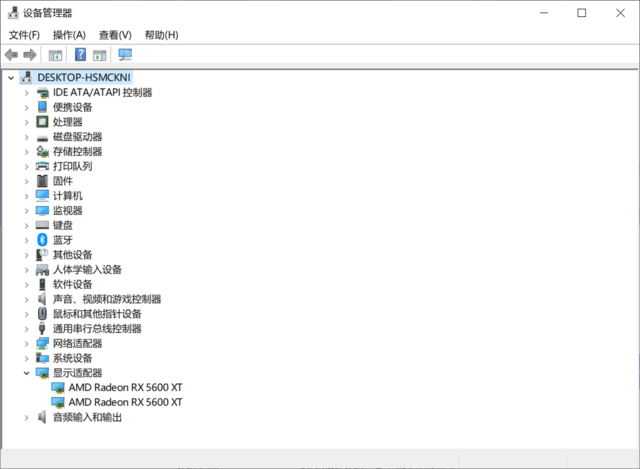Click the 处理器 processor chip icon

(x=42, y=122)
